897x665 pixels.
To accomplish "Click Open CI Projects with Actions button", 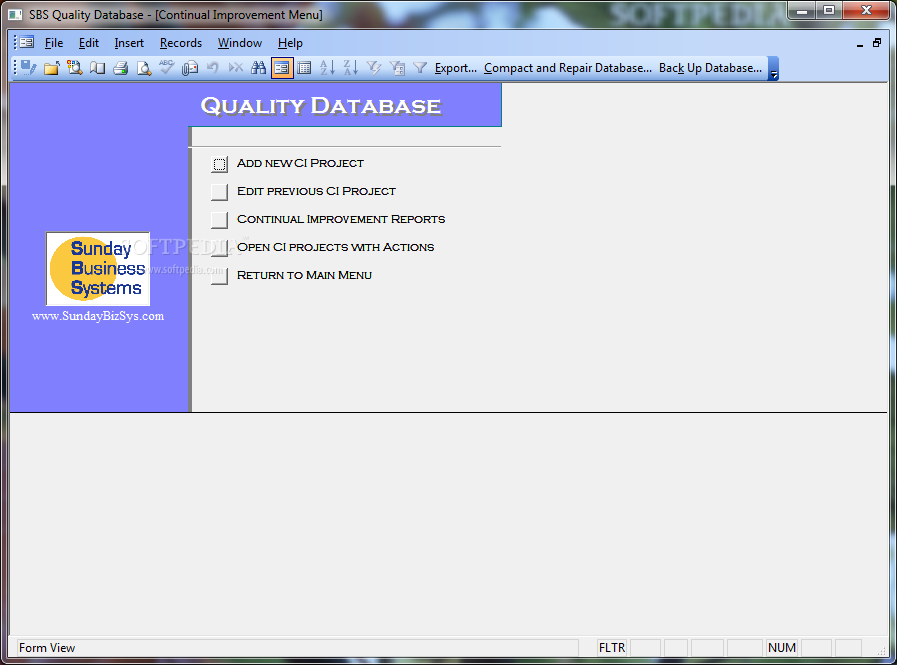I will (219, 248).
